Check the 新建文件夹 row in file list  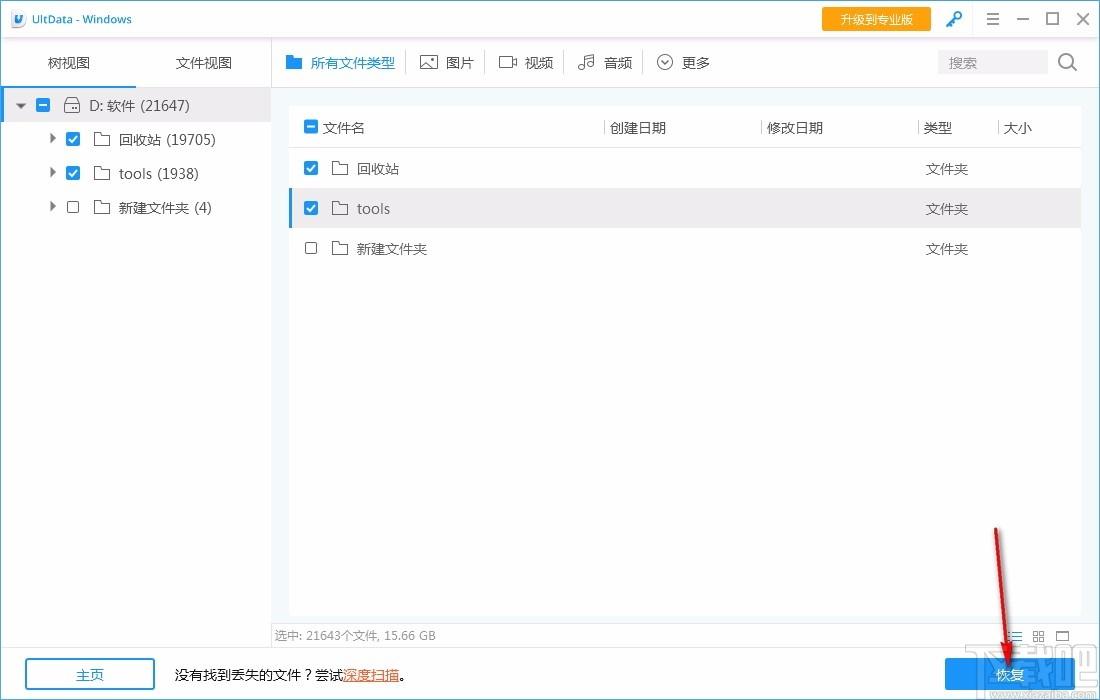pos(311,248)
